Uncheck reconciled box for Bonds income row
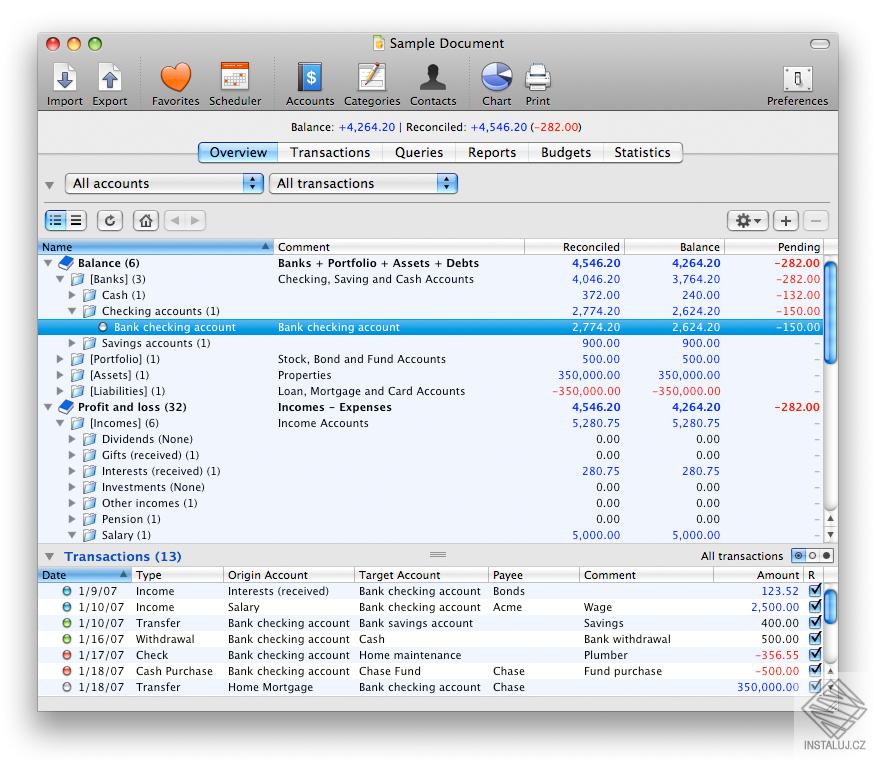 (814, 591)
